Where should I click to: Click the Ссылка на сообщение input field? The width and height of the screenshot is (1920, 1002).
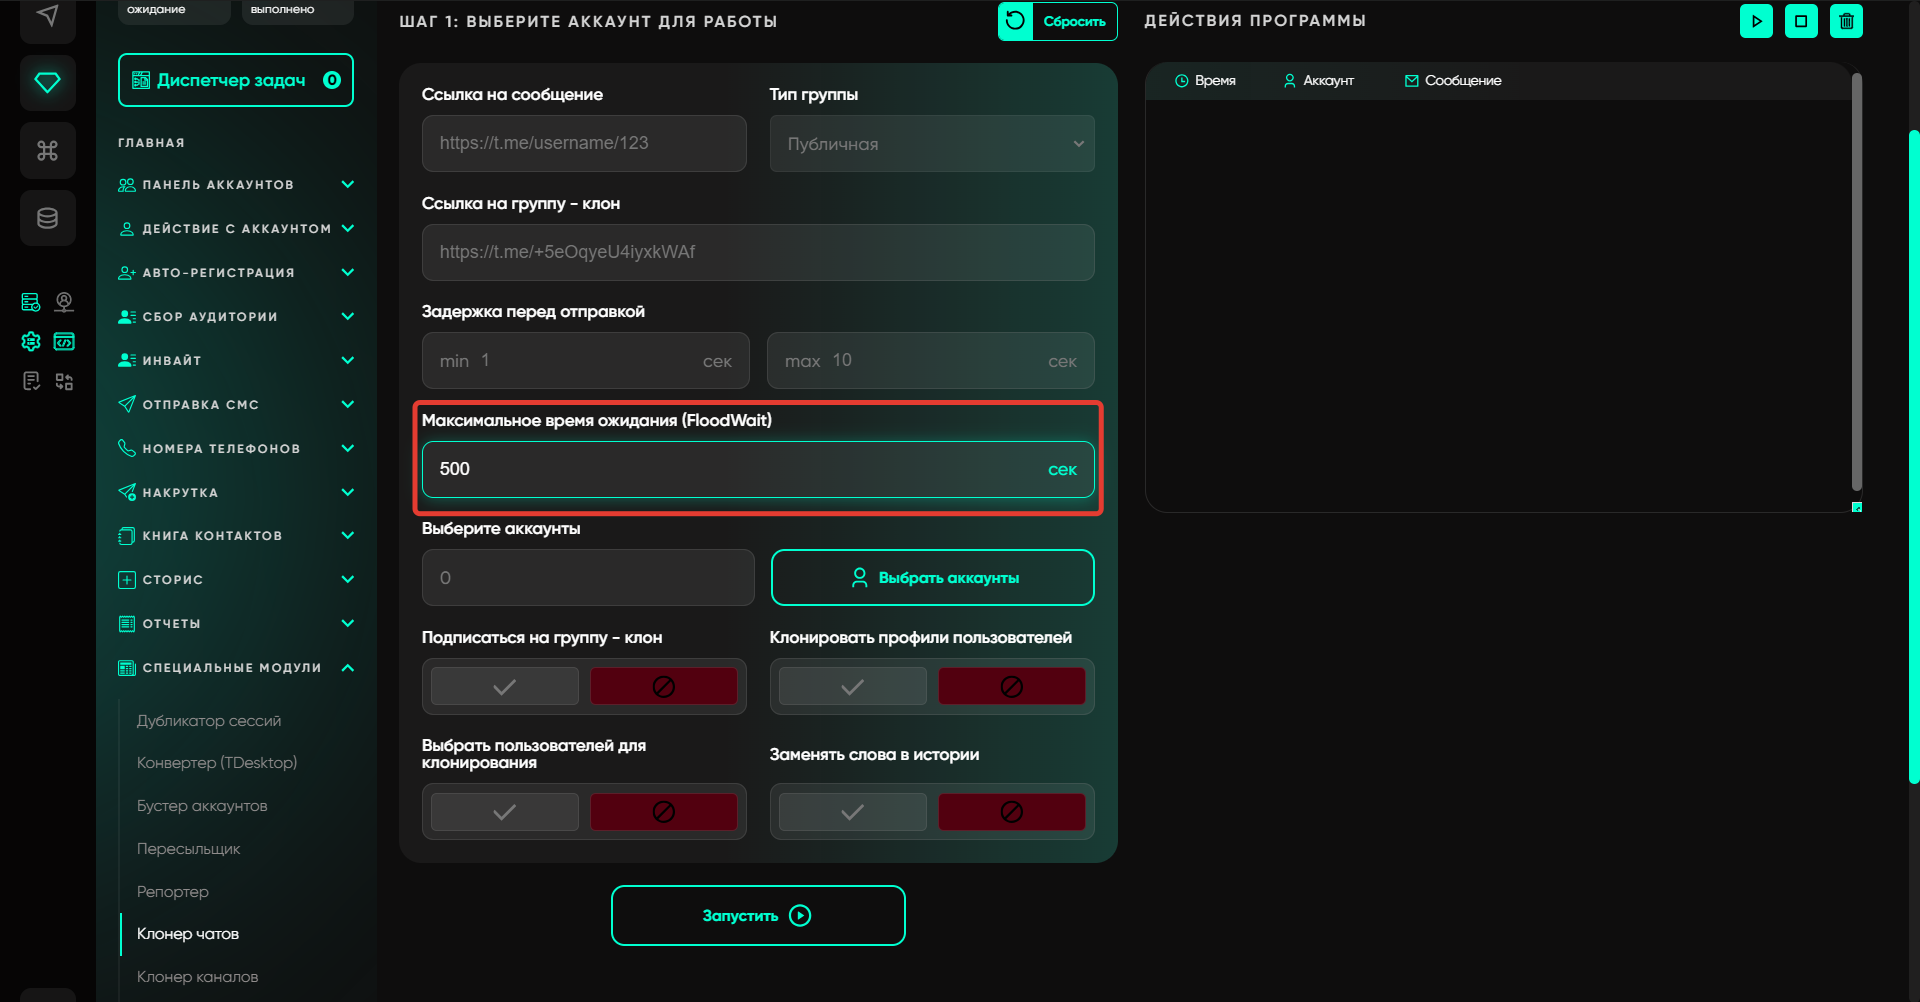584,144
